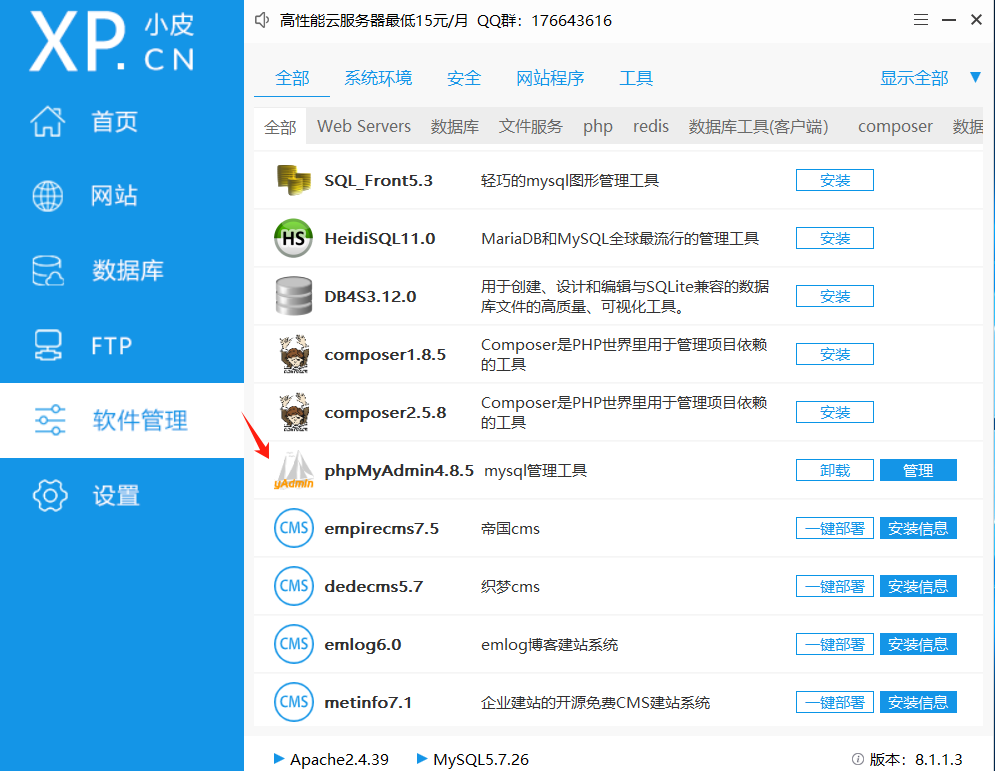The height and width of the screenshot is (771, 995).
Task: Click the software management sliders icon
Action: click(x=49, y=420)
